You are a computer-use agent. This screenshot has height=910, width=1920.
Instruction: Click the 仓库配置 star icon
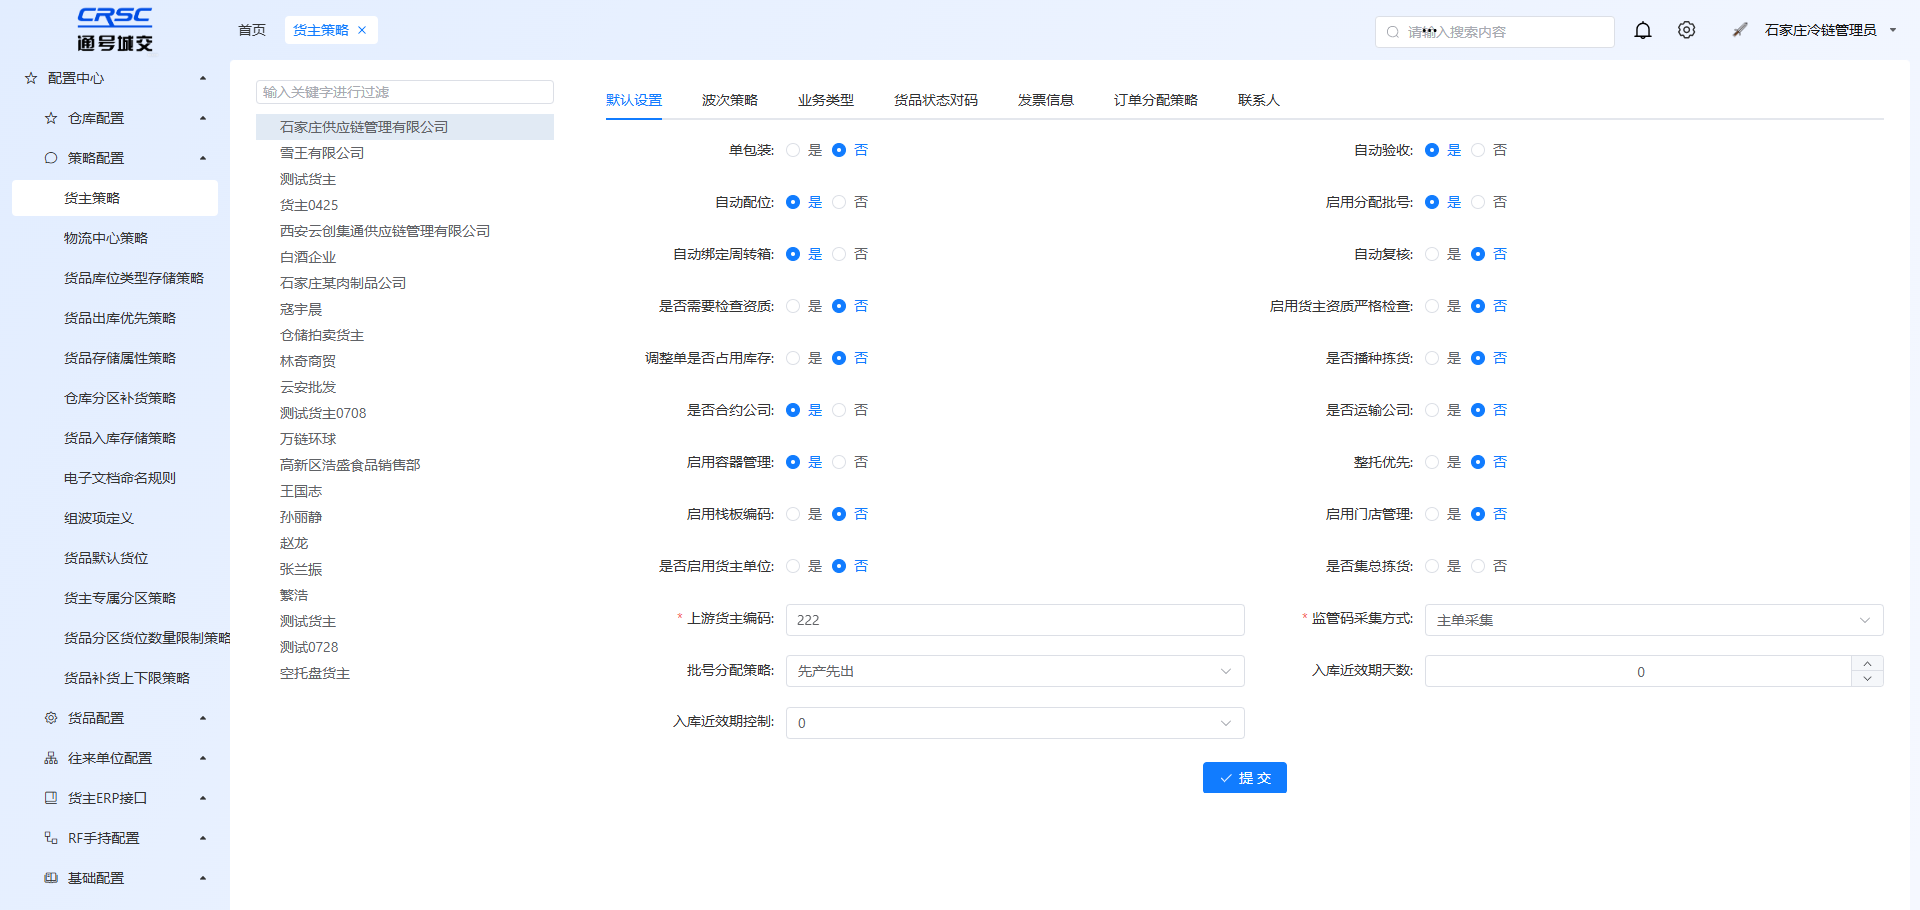(x=51, y=118)
